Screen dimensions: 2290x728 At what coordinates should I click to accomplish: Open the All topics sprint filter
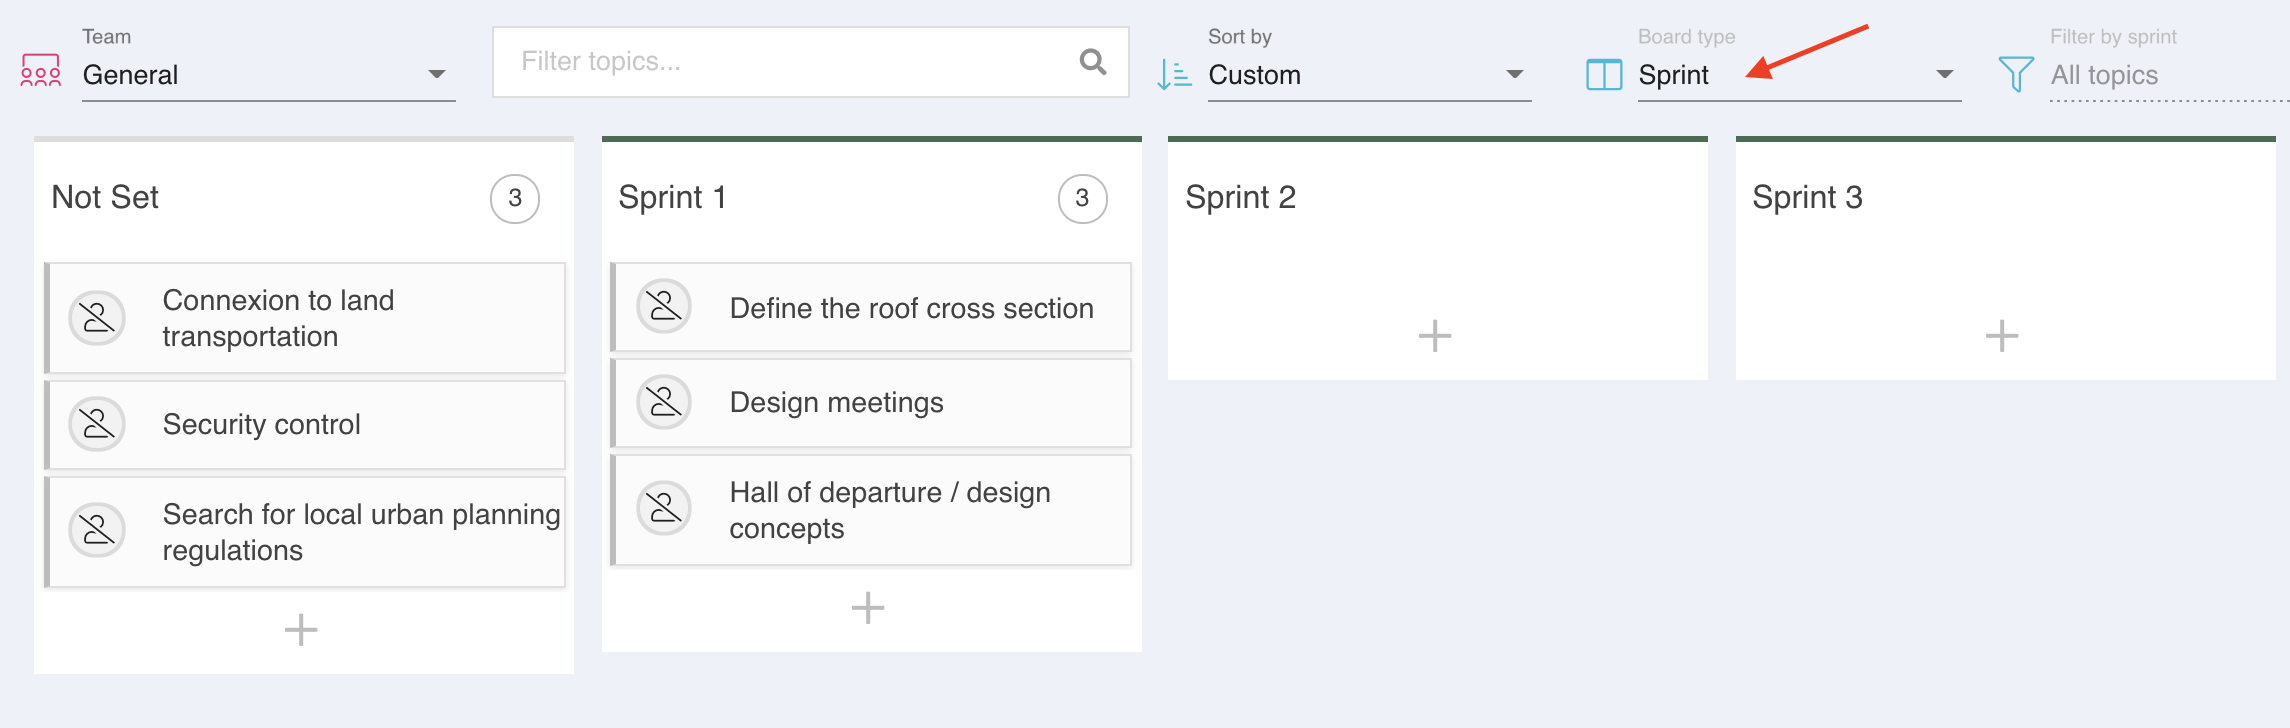pyautogui.click(x=2168, y=75)
